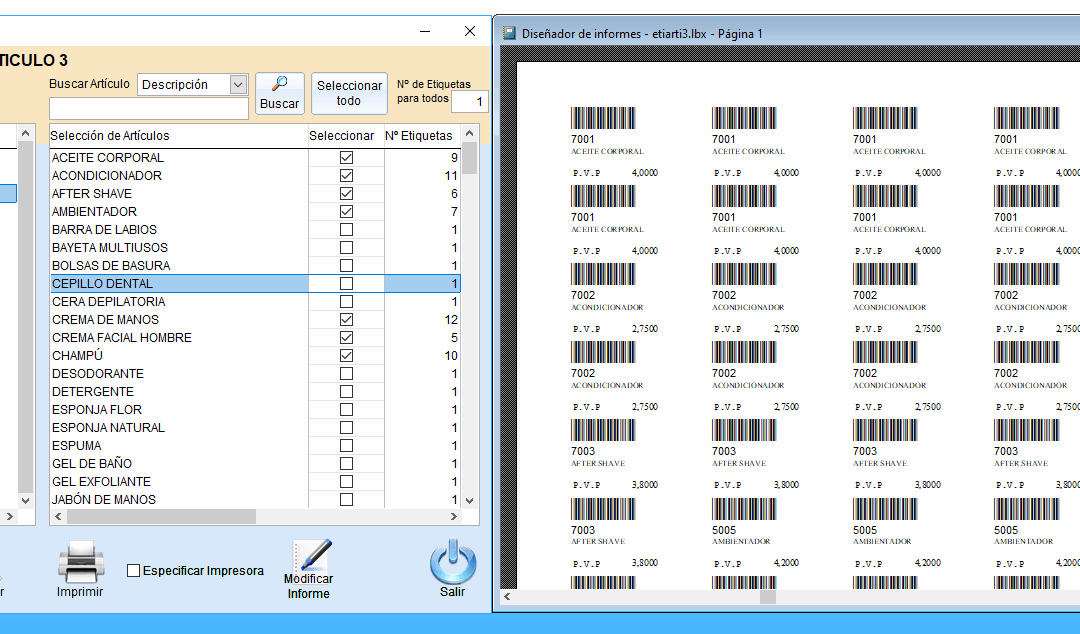Click article list vertical scrollbar down arrow
1080x634 pixels.
pos(470,500)
